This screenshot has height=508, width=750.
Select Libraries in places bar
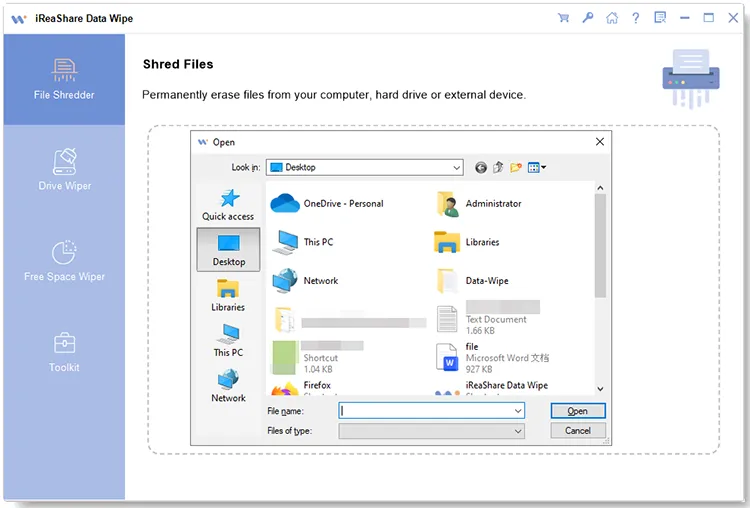coord(228,295)
